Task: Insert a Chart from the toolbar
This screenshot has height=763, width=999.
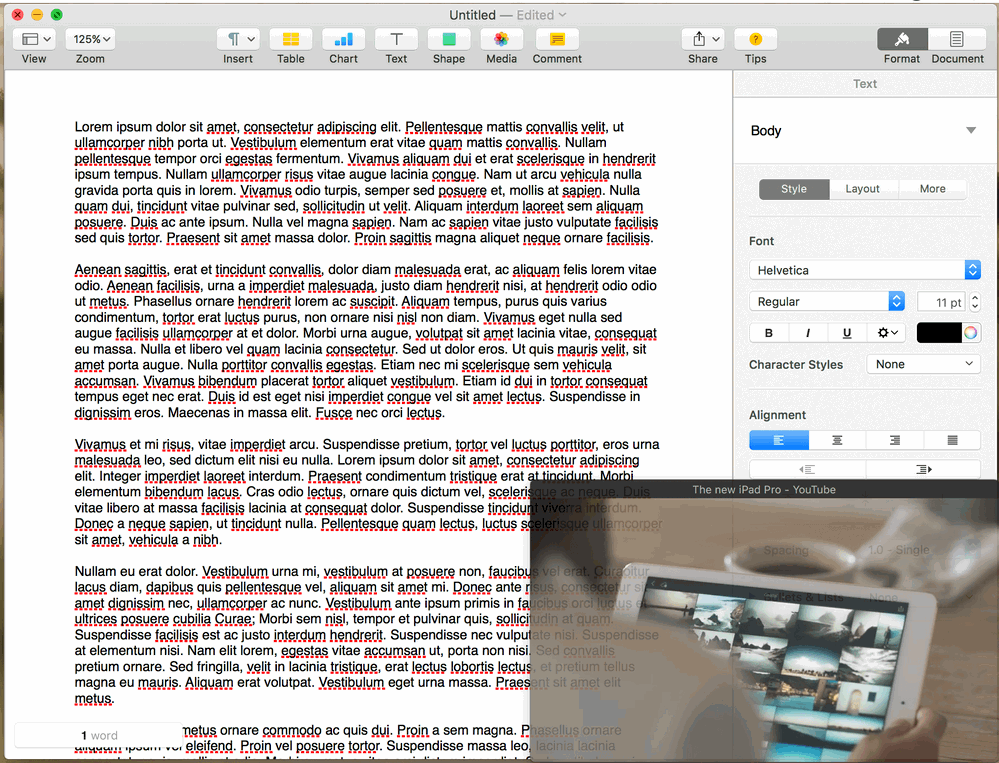Action: tap(343, 39)
